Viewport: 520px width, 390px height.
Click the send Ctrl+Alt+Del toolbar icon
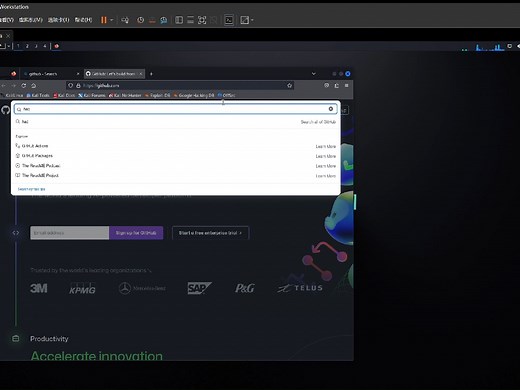pos(125,20)
